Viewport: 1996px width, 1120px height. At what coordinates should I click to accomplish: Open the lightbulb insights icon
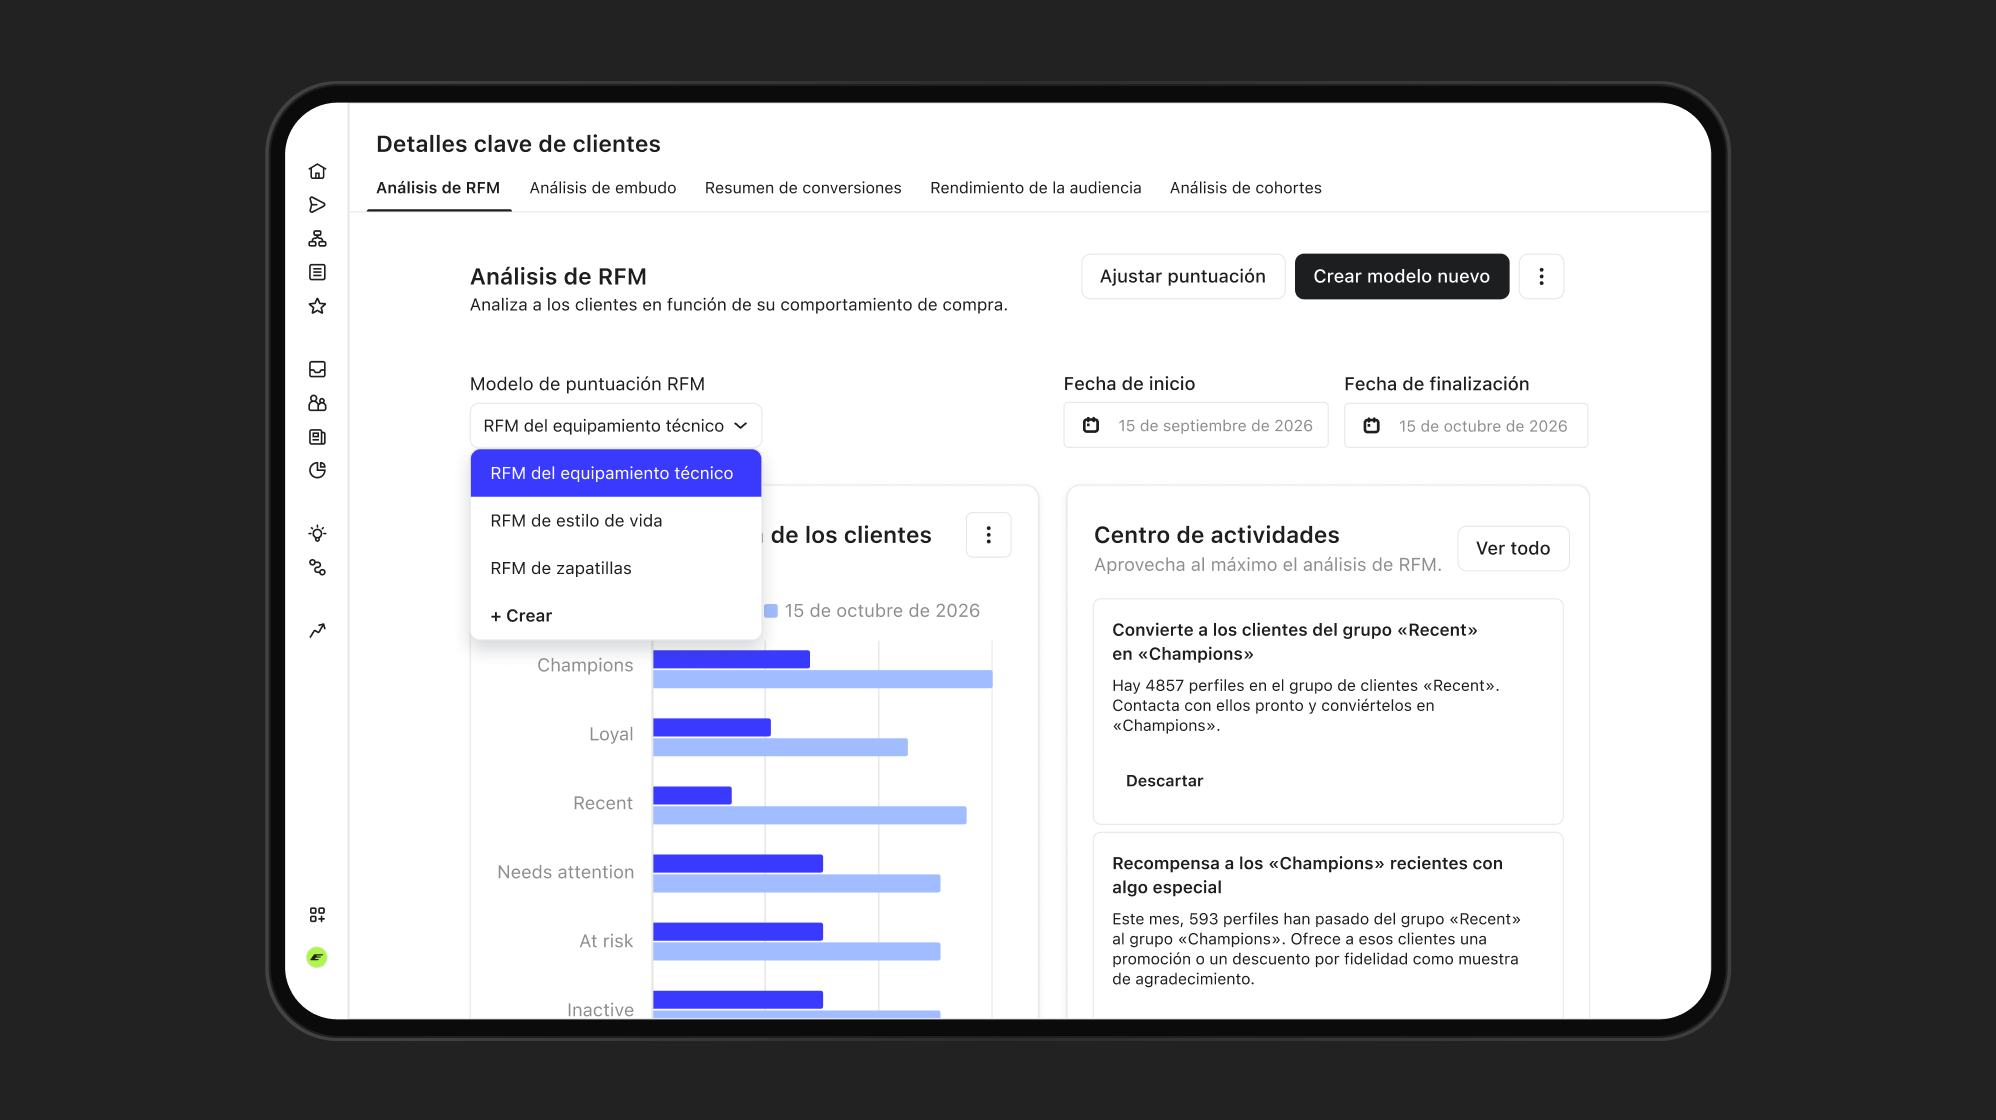coord(317,533)
